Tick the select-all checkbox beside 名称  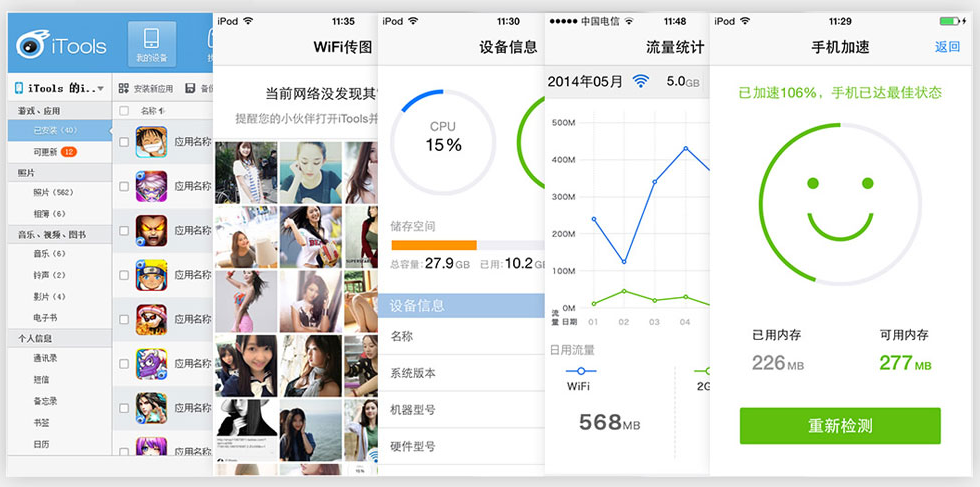click(x=124, y=111)
